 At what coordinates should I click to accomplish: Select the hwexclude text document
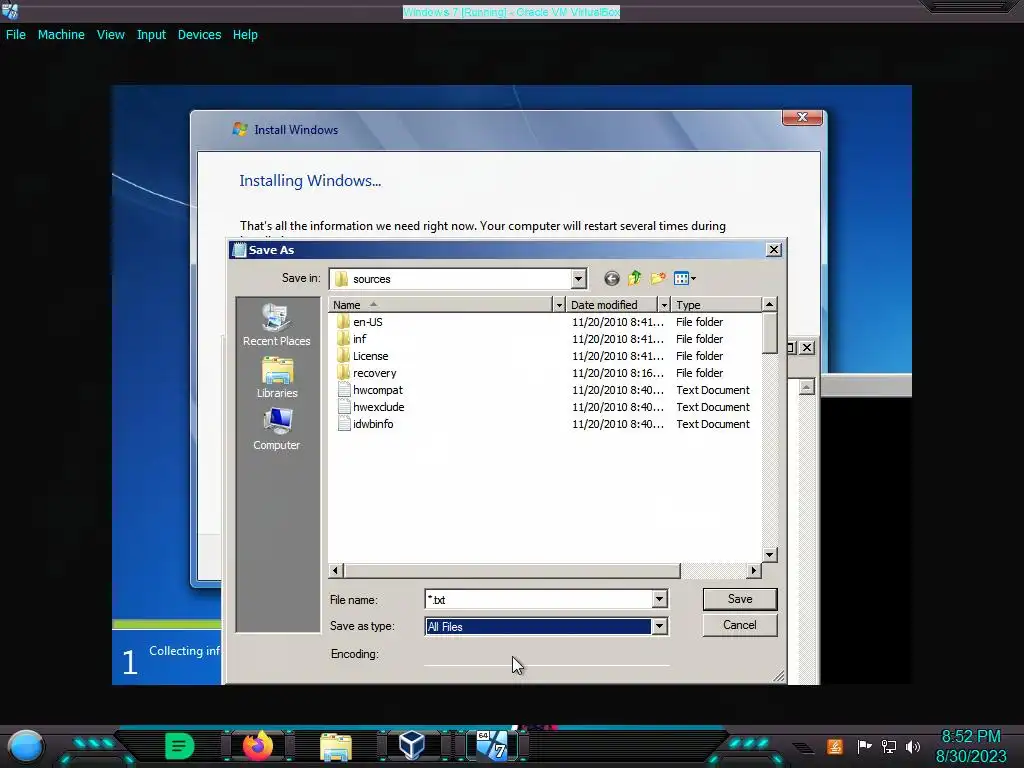378,407
